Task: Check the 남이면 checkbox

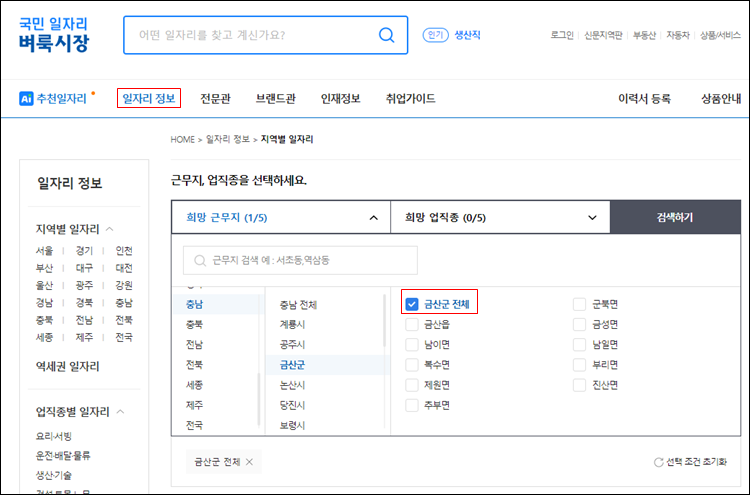Action: coord(412,344)
